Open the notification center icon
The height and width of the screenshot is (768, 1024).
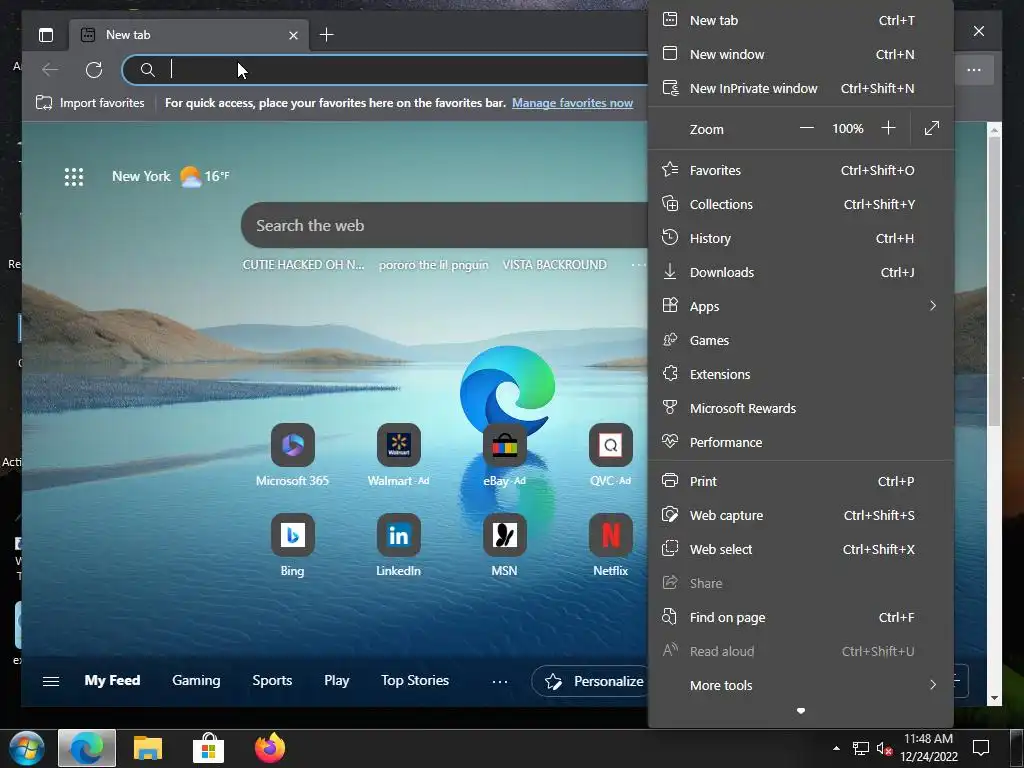point(981,748)
